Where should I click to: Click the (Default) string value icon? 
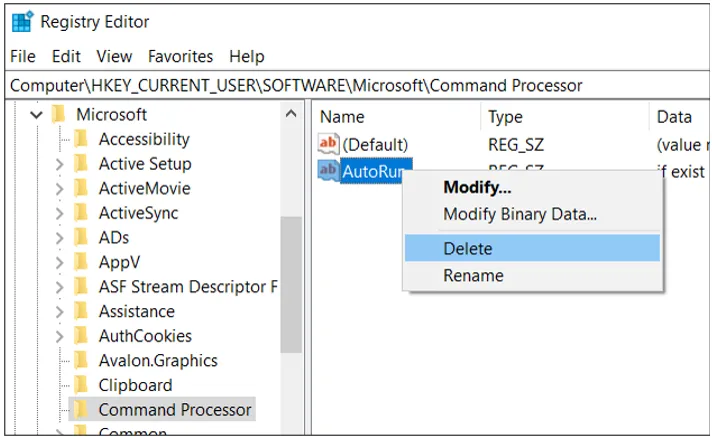(x=329, y=145)
